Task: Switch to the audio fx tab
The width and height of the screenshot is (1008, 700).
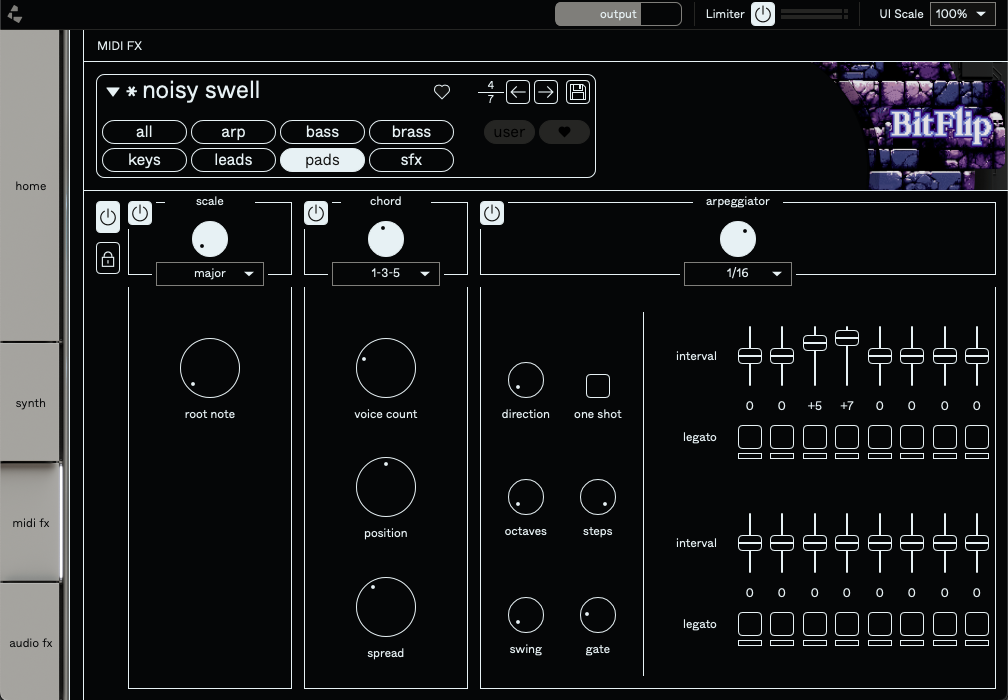Action: pos(30,642)
